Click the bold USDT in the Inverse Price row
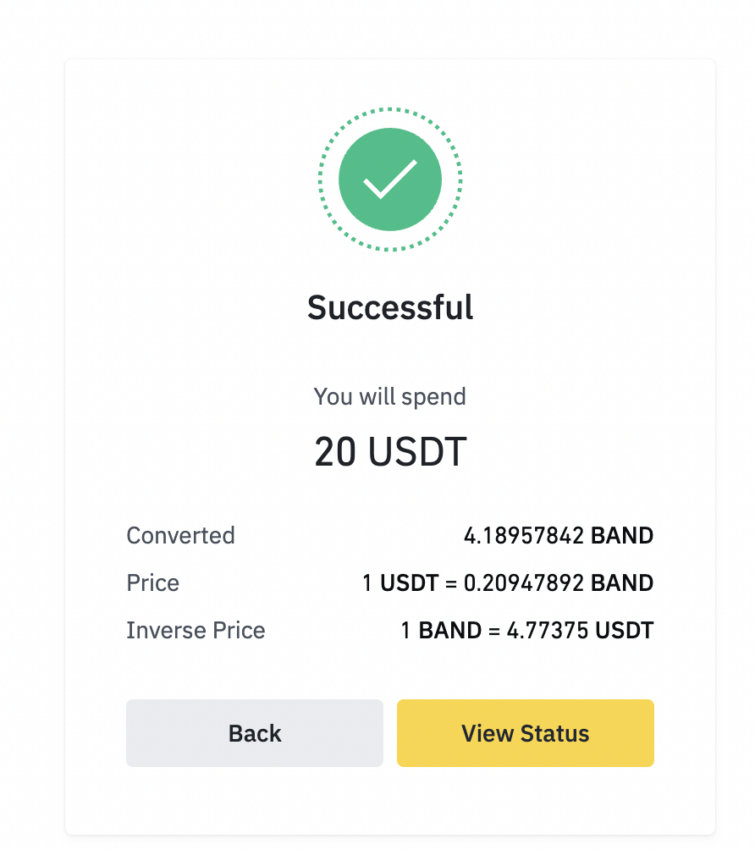This screenshot has width=755, height=850. pos(624,631)
